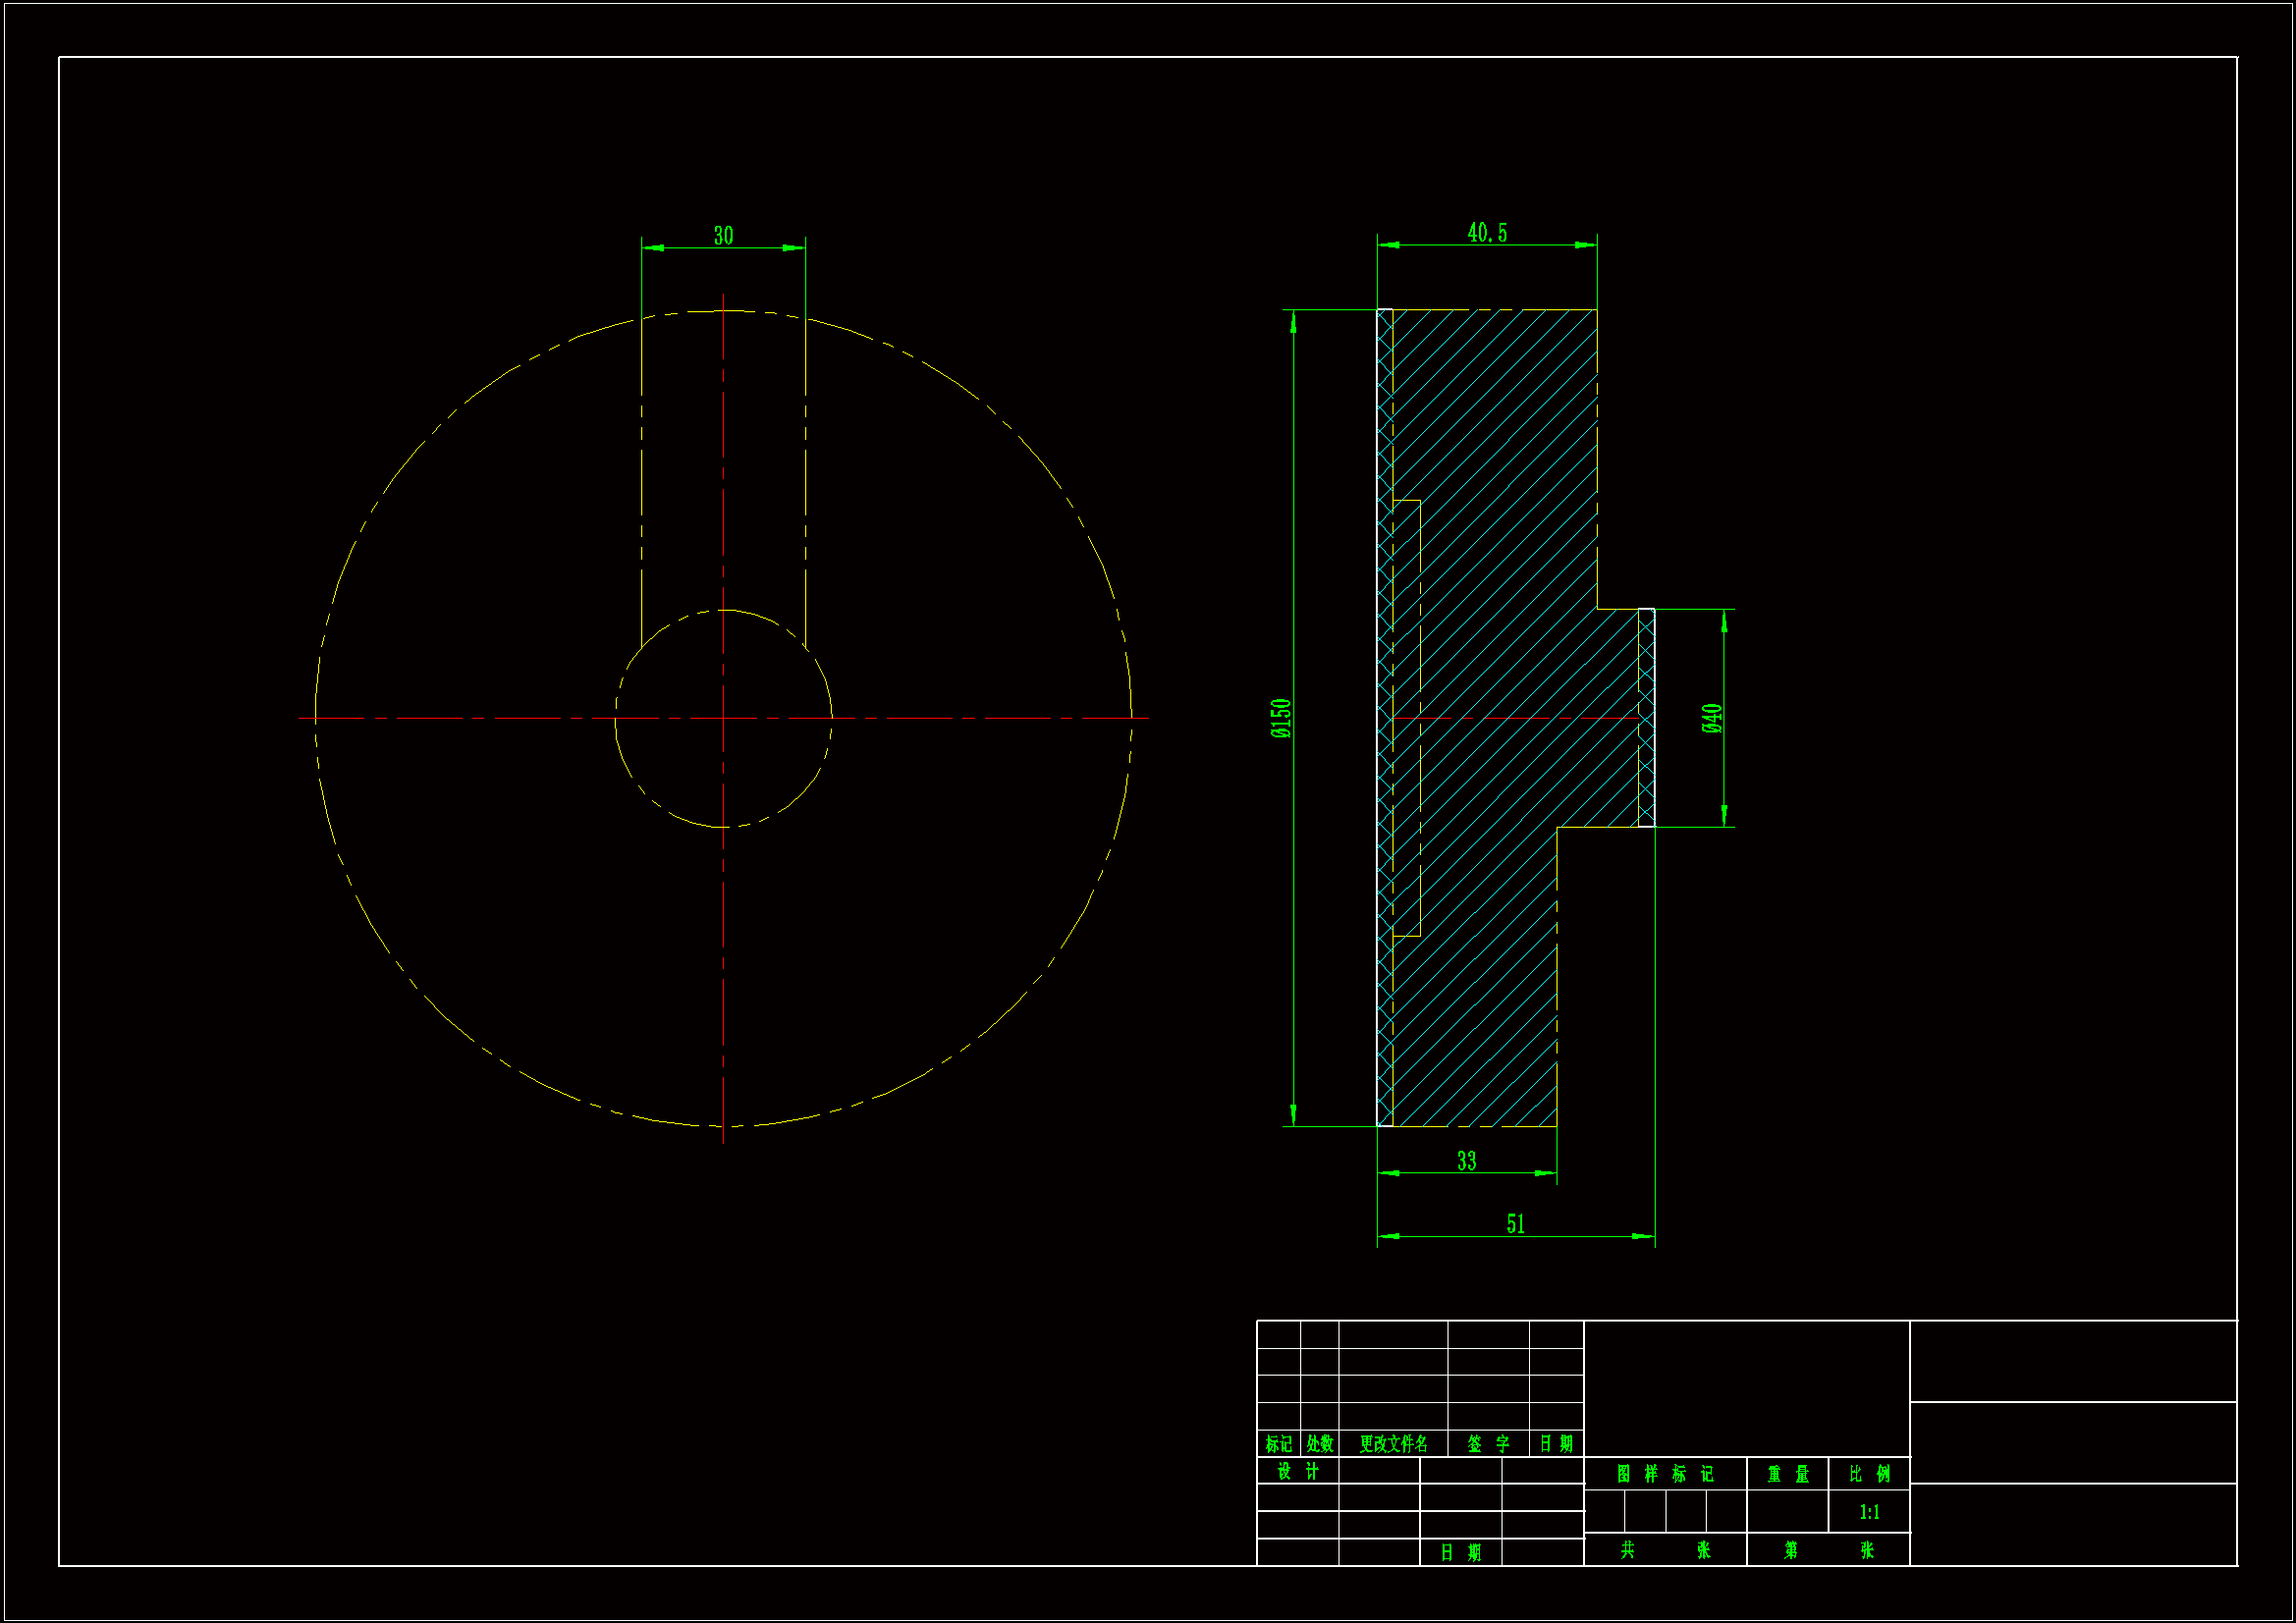Select the 比例 title block label
2296x1623 pixels.
coord(1868,1474)
